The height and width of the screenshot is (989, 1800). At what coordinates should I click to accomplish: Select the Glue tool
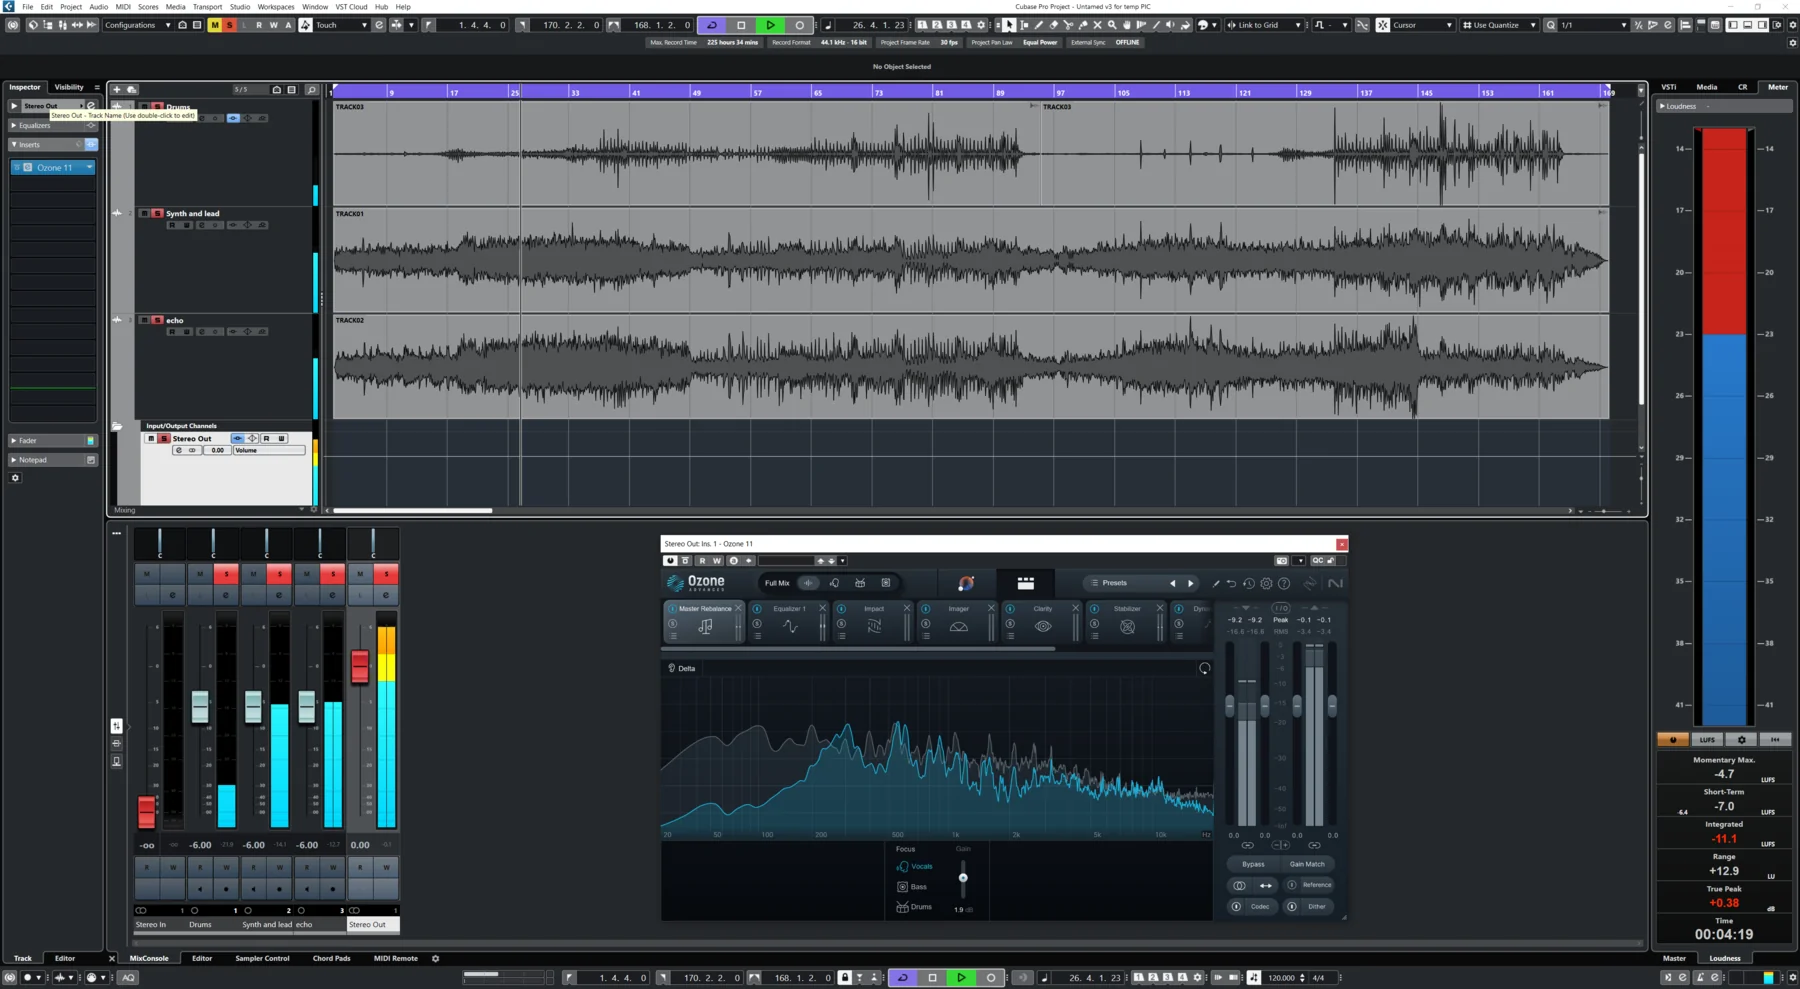pos(1083,25)
